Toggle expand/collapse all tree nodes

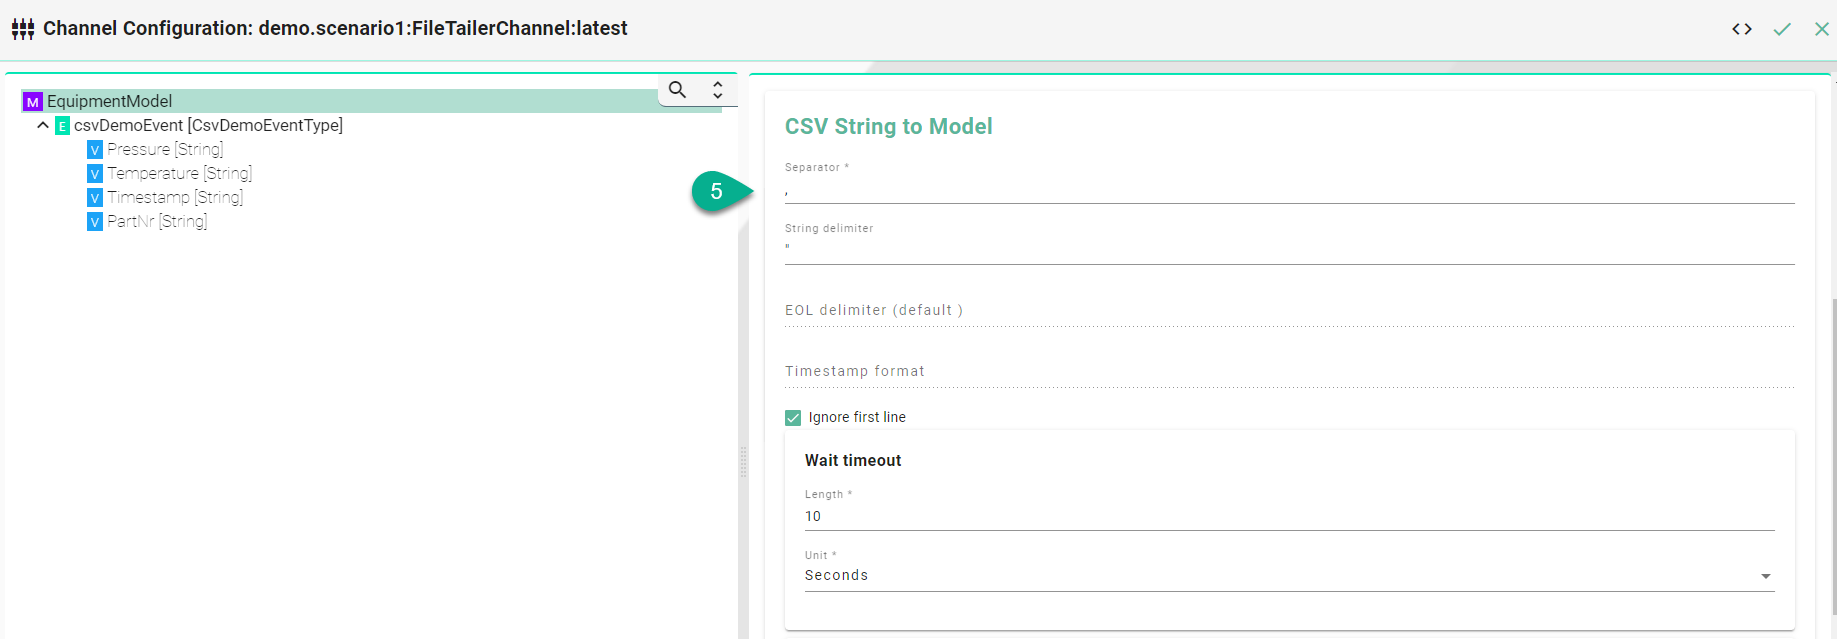(717, 90)
